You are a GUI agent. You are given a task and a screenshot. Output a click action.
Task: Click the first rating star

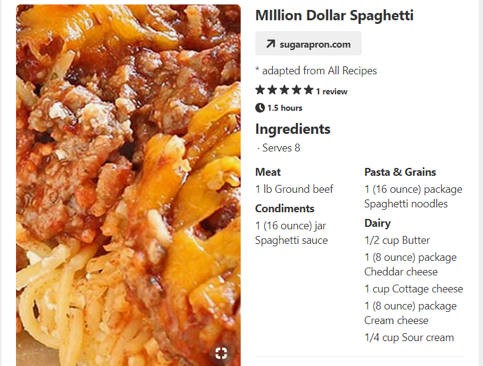pyautogui.click(x=260, y=90)
